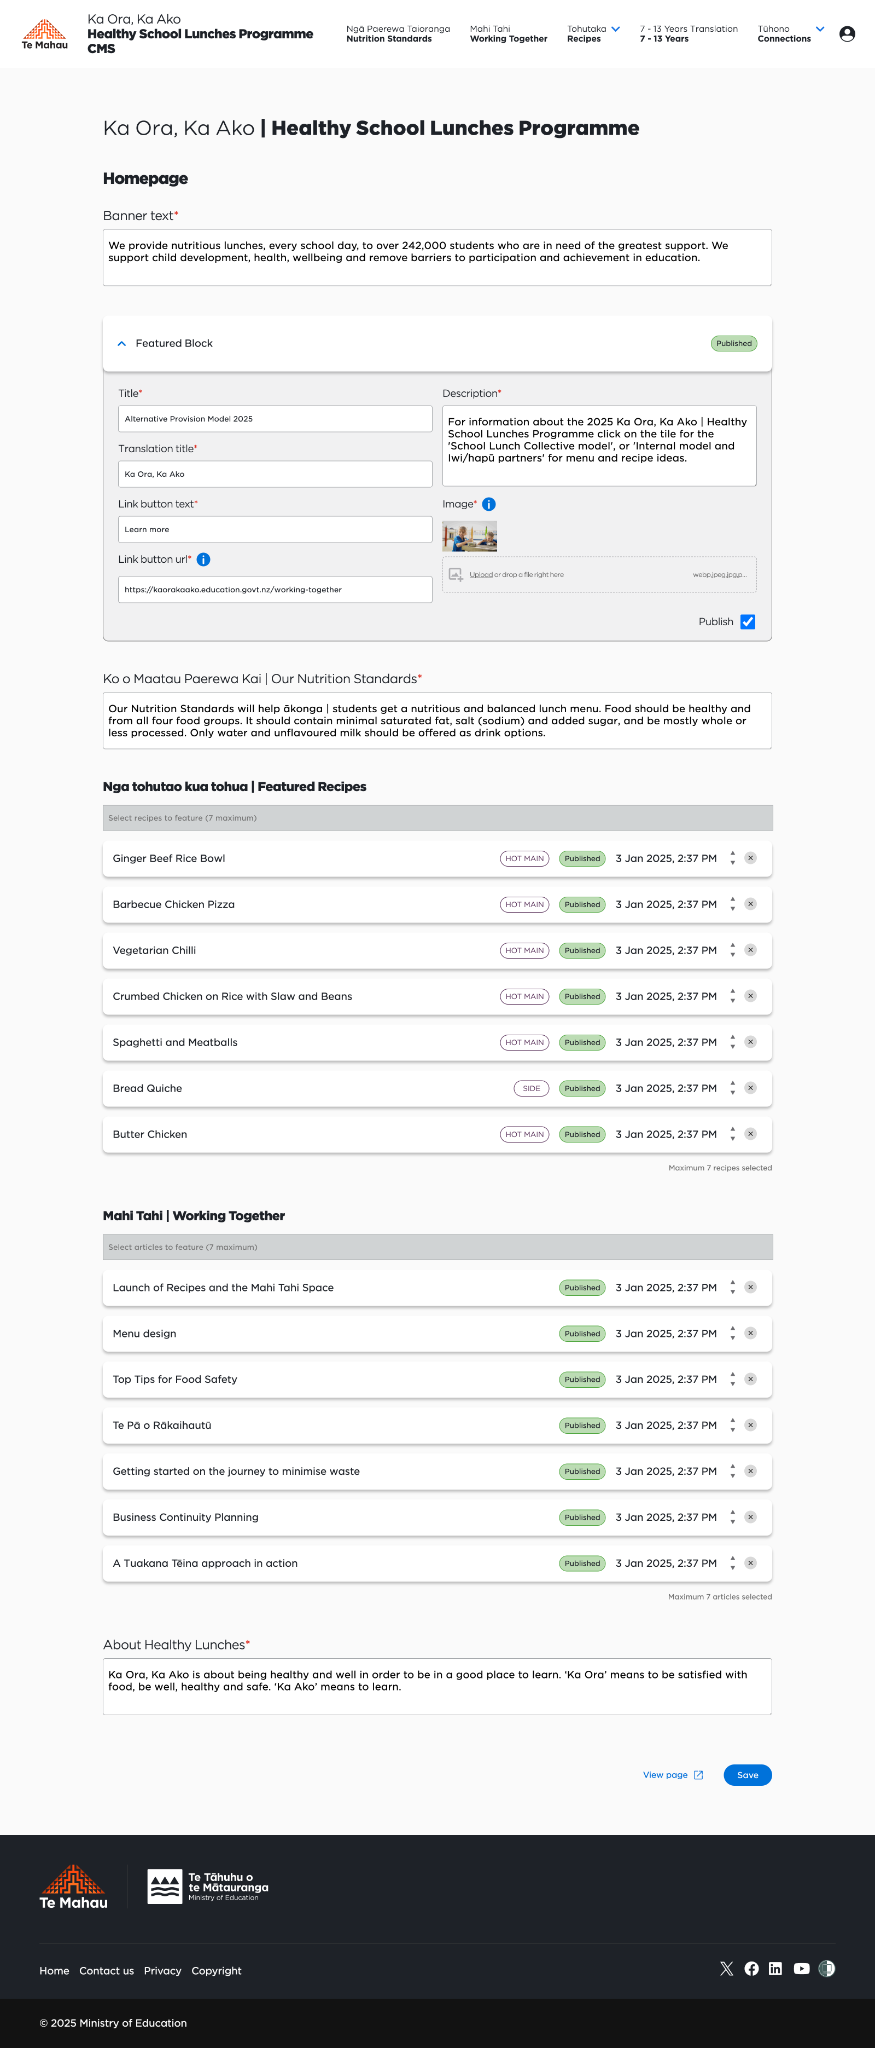875x2048 pixels.
Task: Click the Save button
Action: pos(747,1775)
